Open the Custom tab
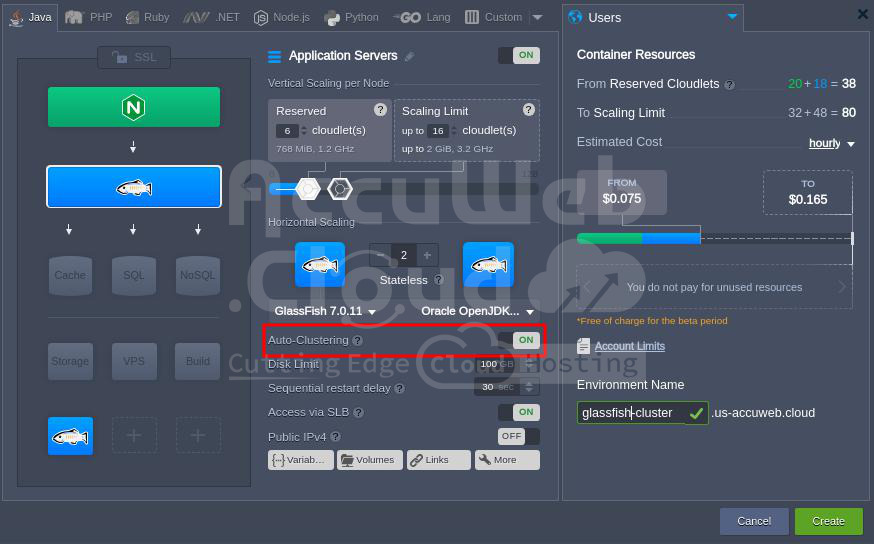Viewport: 874px width, 544px height. point(494,17)
